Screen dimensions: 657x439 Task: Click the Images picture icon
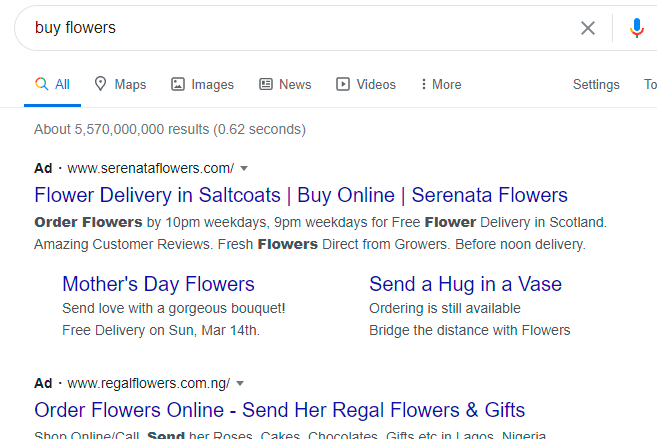click(178, 84)
